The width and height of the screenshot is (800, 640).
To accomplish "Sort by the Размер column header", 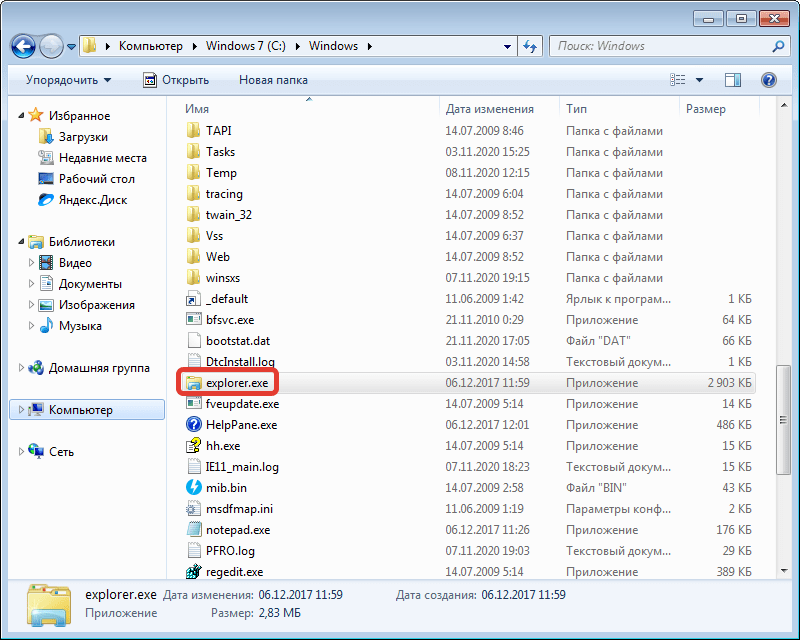I will click(x=706, y=109).
